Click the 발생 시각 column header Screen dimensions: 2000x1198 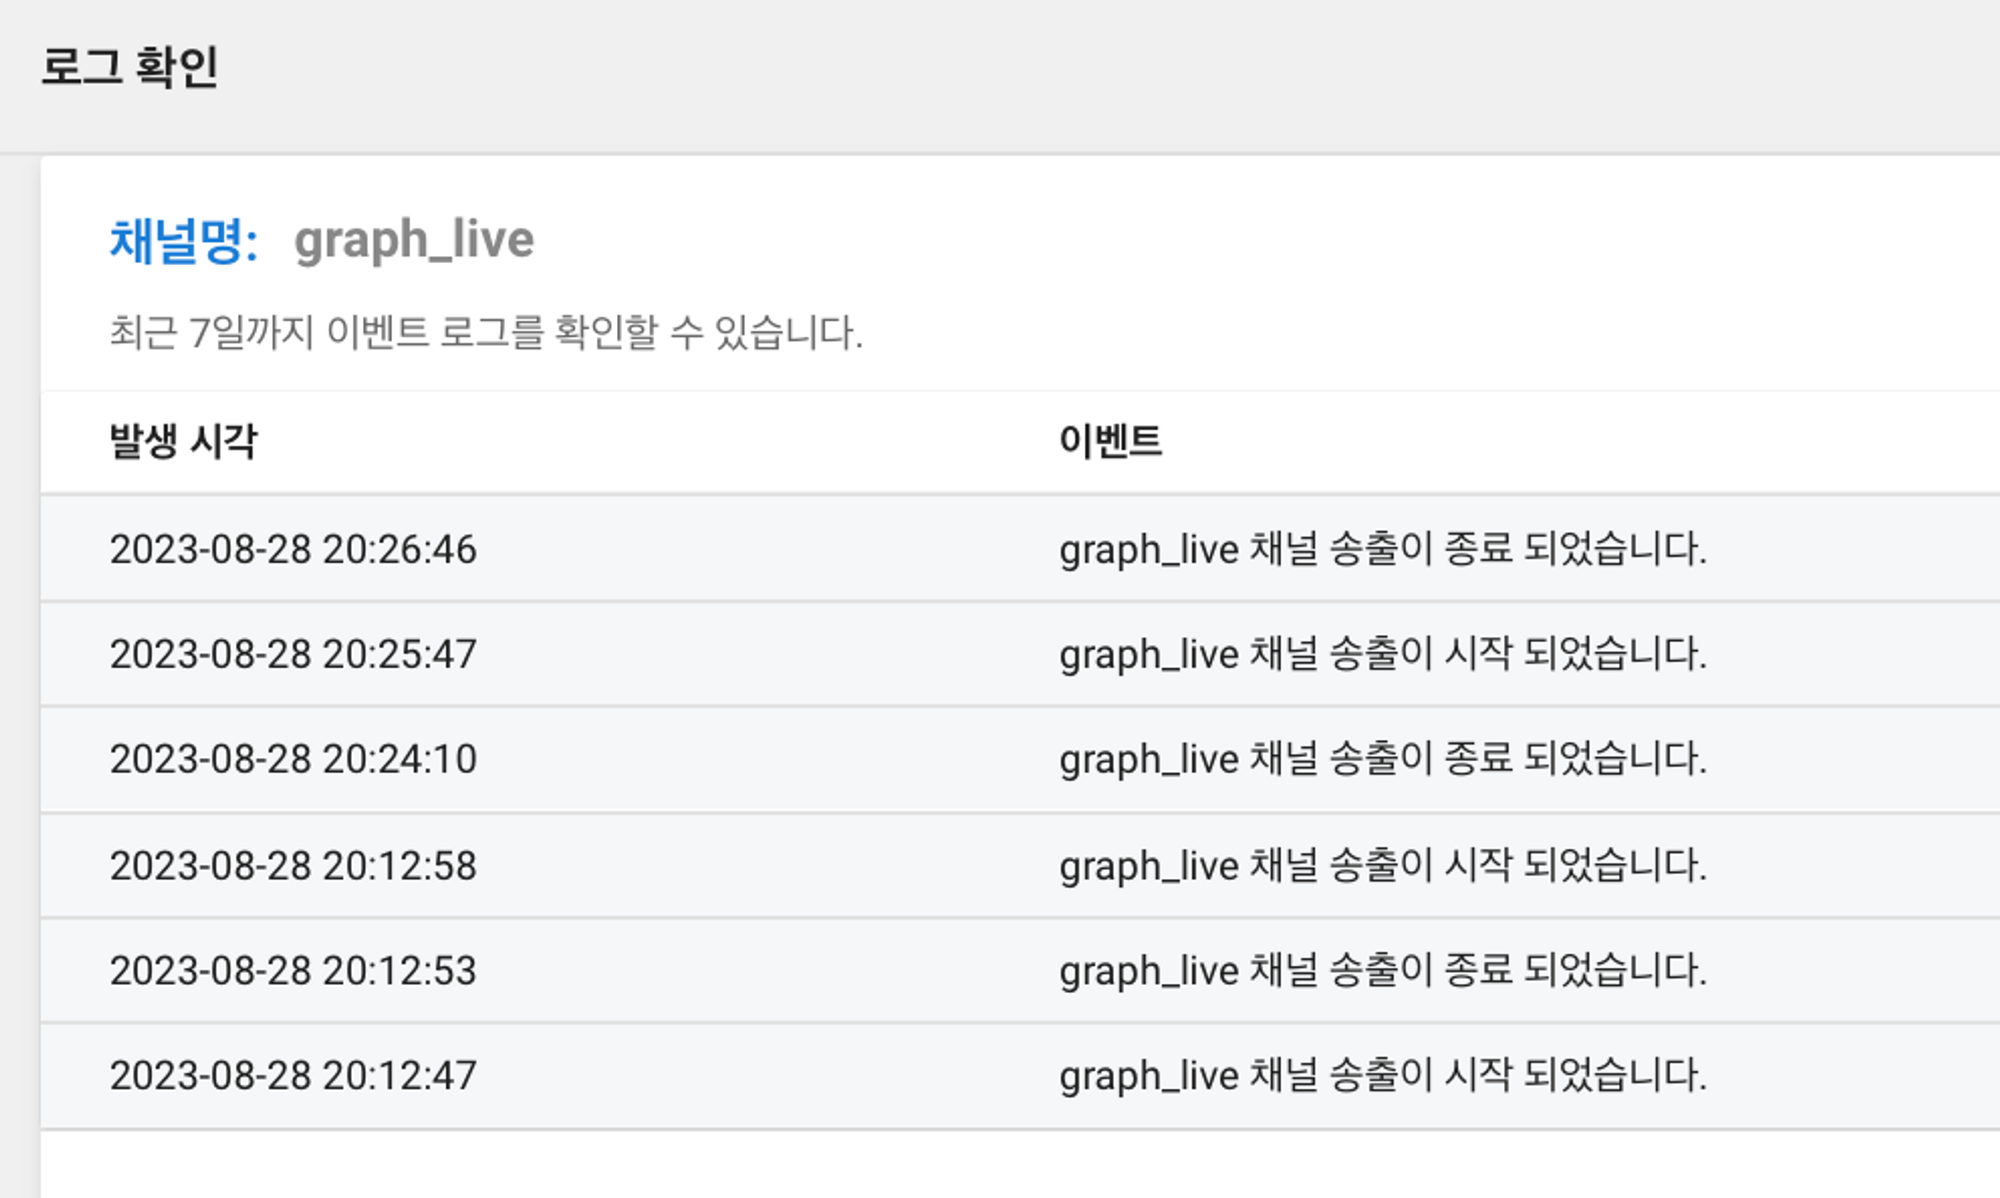(183, 441)
